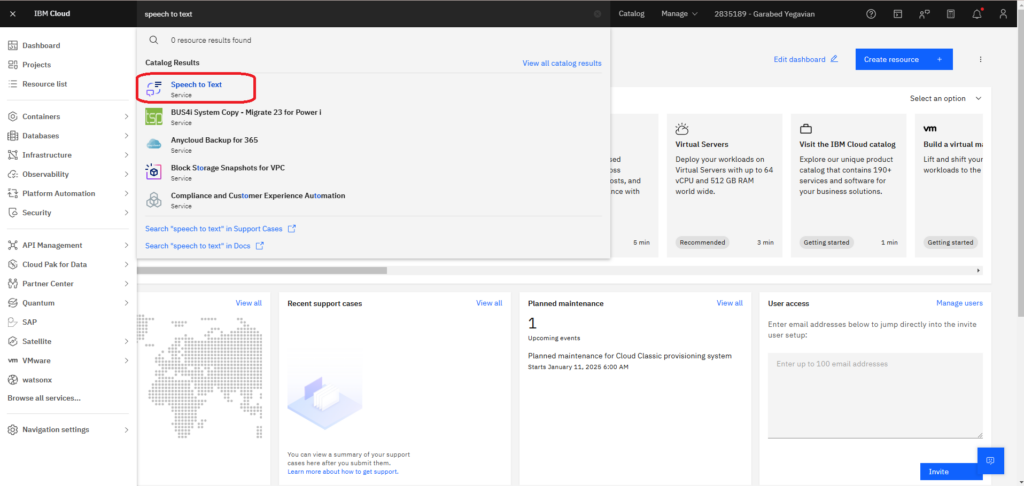Focus the email addresses invite text area
This screenshot has height=486, width=1024.
coord(875,395)
